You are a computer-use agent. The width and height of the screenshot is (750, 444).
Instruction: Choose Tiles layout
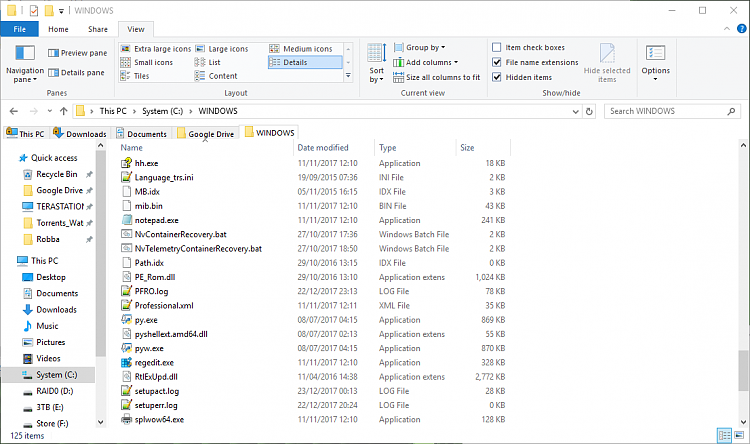pyautogui.click(x=135, y=76)
